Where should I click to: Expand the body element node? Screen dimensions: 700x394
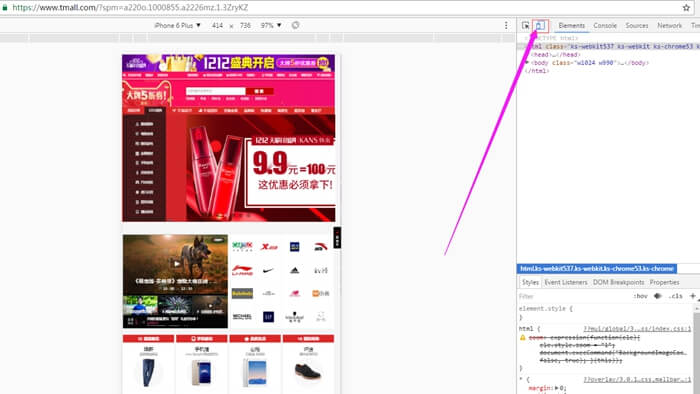tap(527, 63)
